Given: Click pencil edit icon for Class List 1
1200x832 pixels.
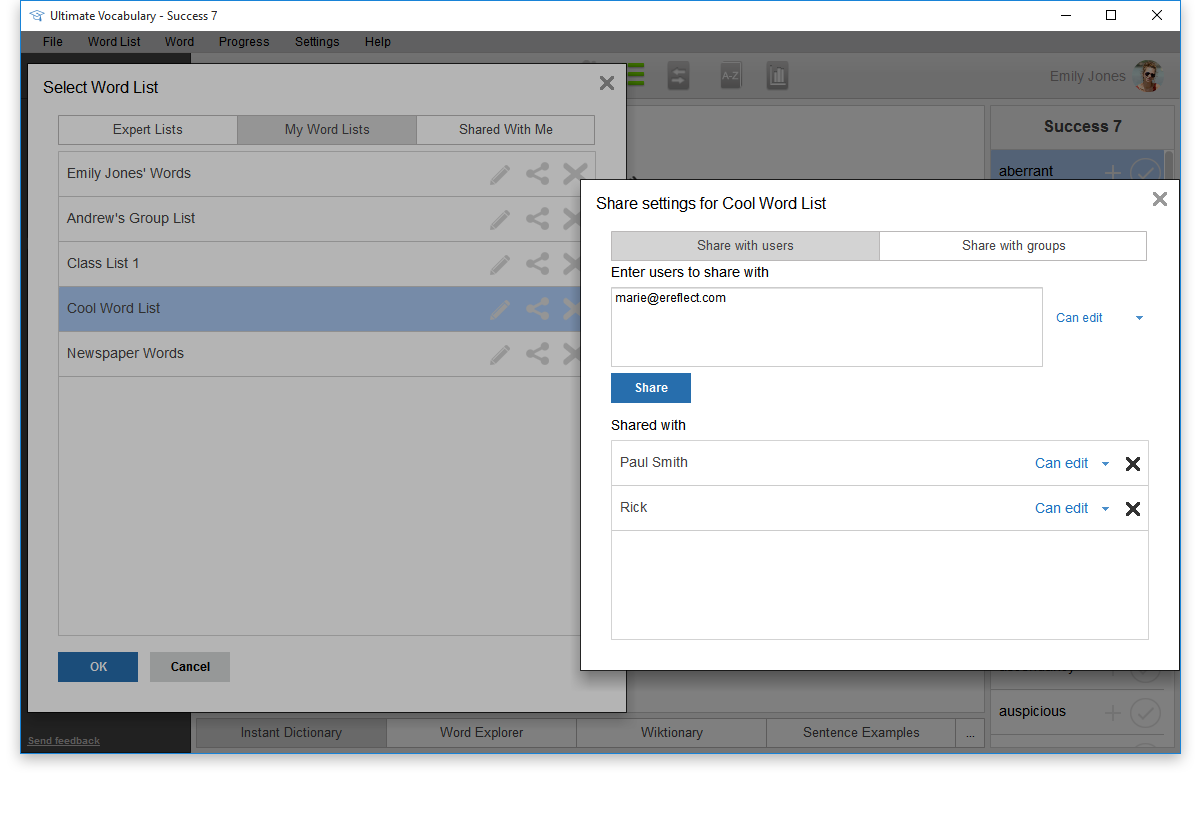Looking at the screenshot, I should click(x=500, y=264).
